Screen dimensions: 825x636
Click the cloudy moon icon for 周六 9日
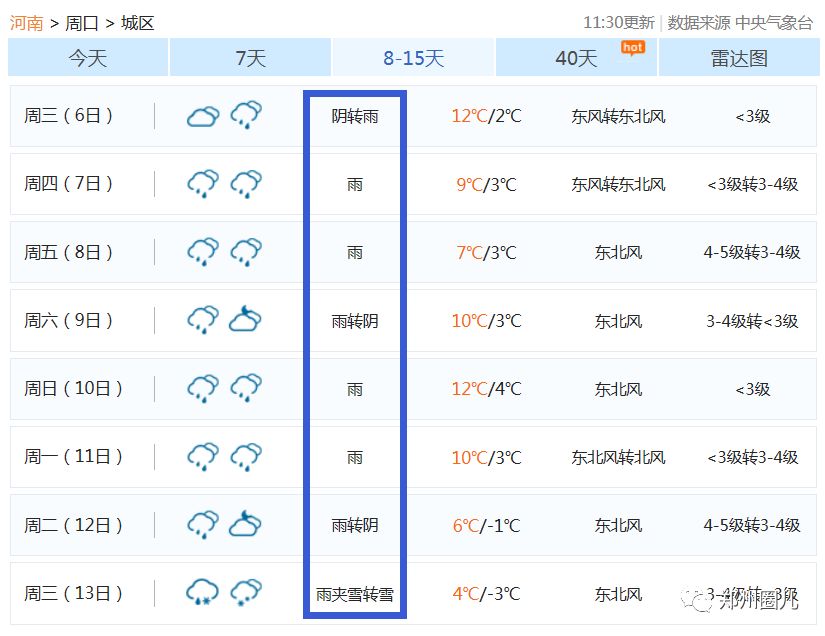click(246, 320)
